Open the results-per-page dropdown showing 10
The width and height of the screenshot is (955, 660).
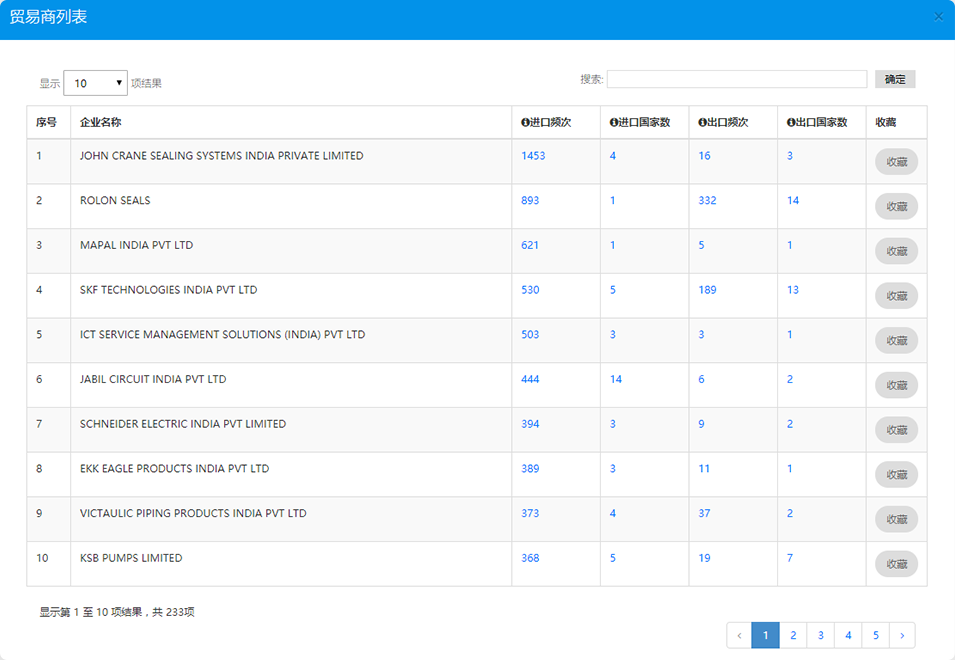click(95, 83)
